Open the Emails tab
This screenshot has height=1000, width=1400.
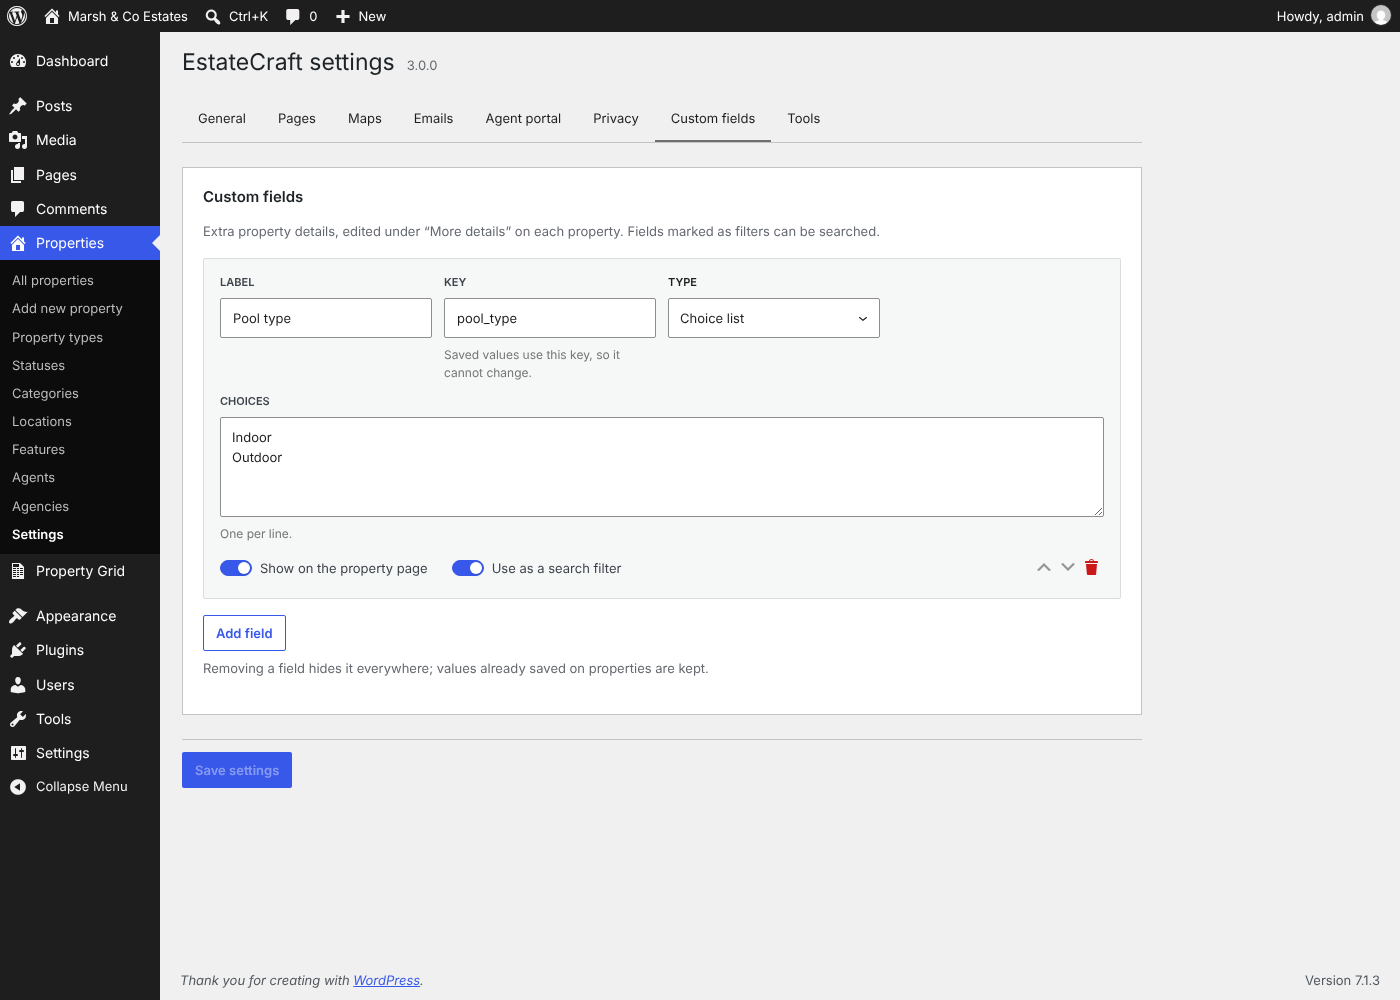433,118
